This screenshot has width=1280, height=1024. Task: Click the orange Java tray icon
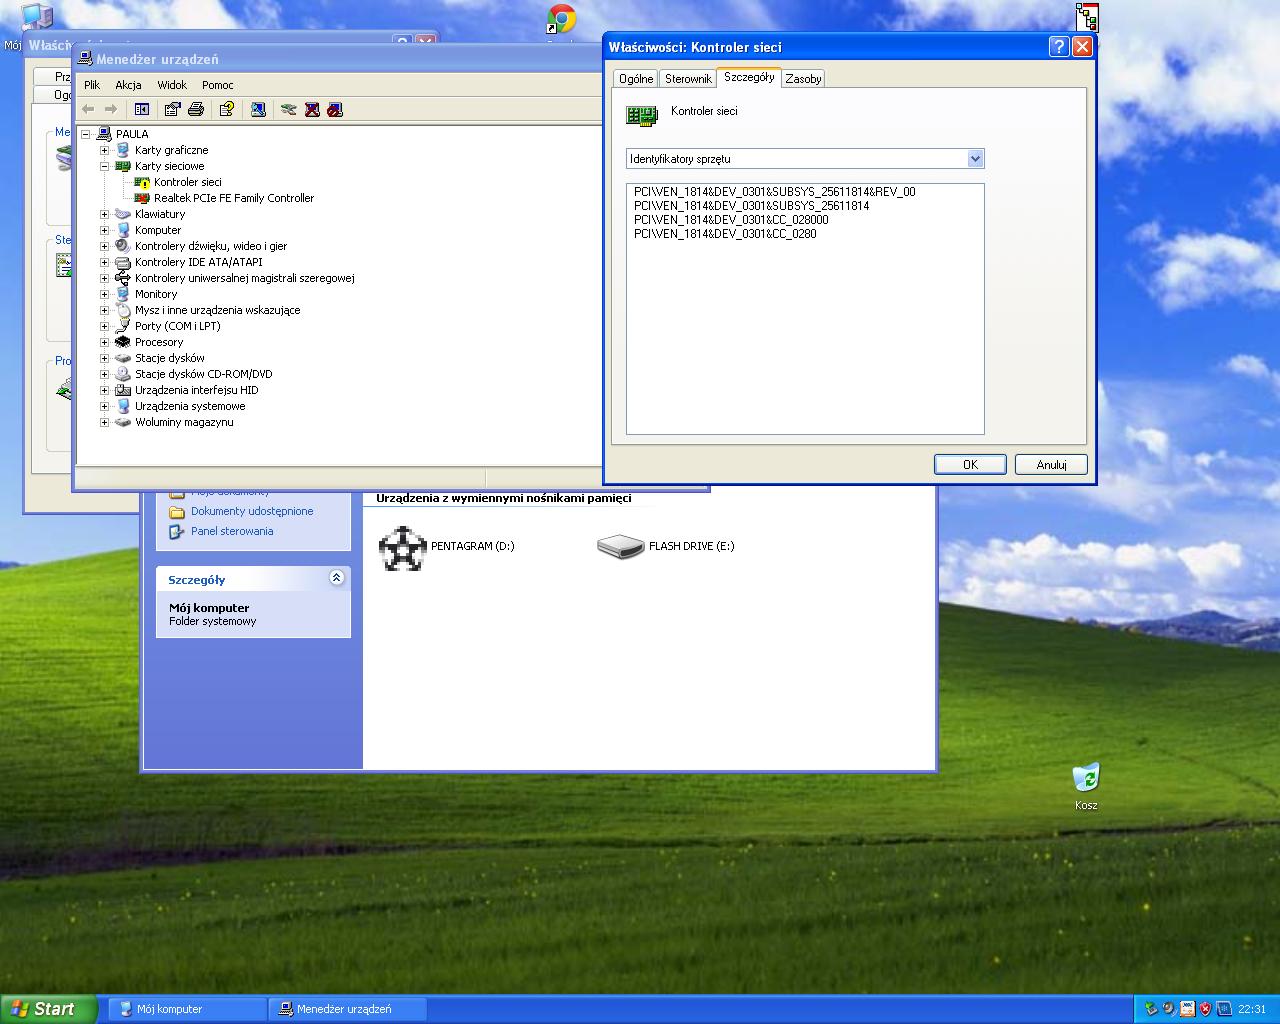click(x=1187, y=1009)
